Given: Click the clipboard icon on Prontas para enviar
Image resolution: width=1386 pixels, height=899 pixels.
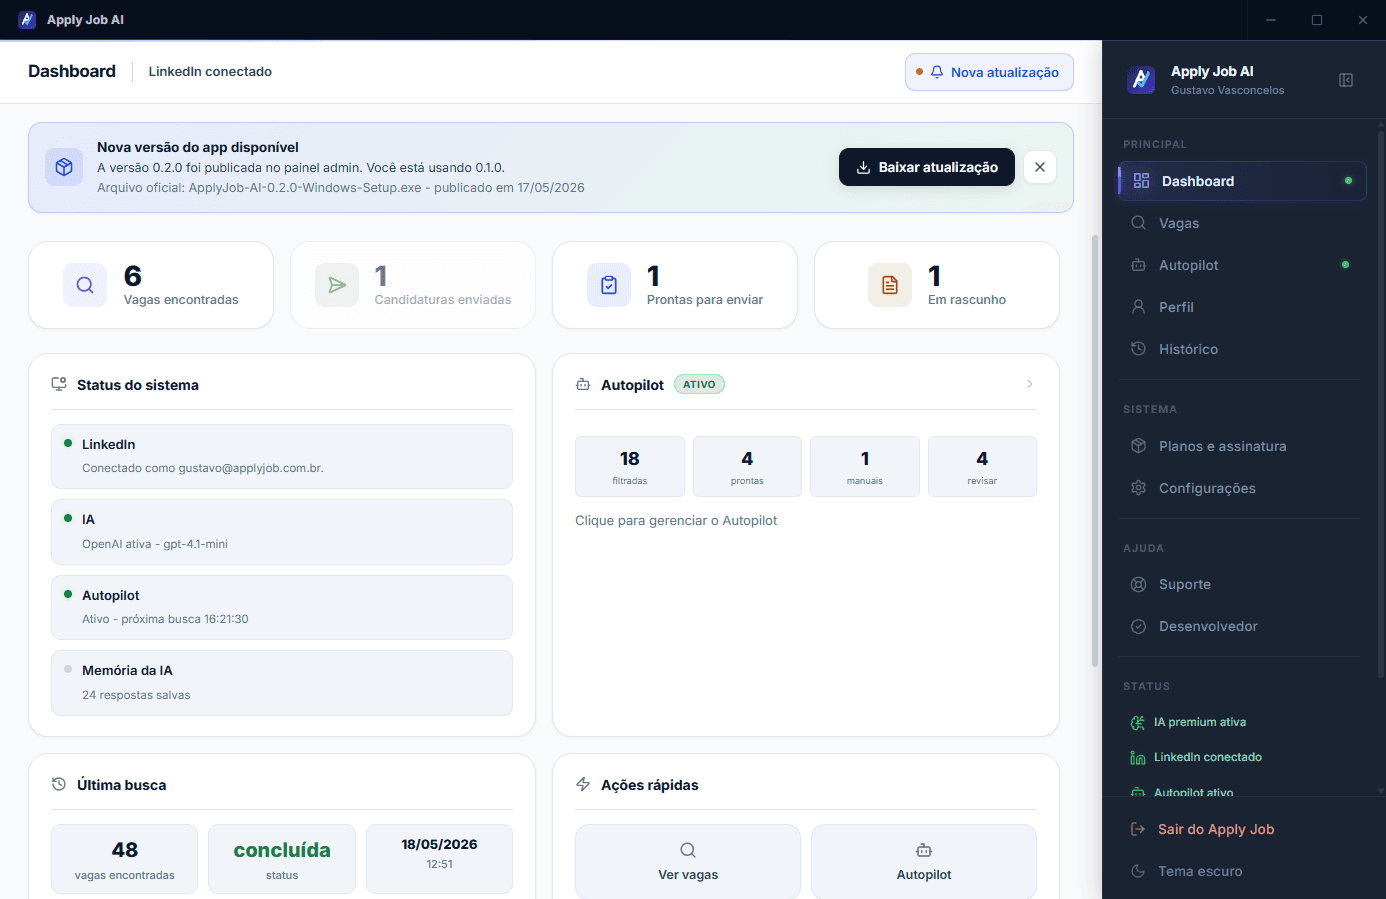Looking at the screenshot, I should tap(609, 285).
